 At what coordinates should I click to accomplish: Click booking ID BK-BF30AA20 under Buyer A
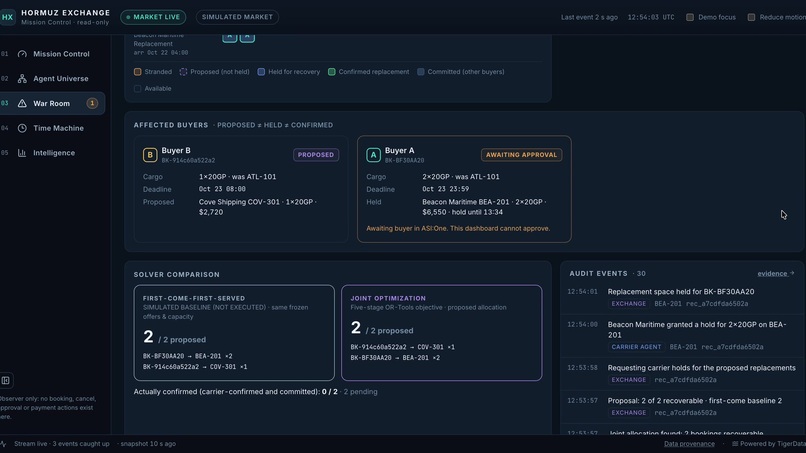(x=405, y=160)
